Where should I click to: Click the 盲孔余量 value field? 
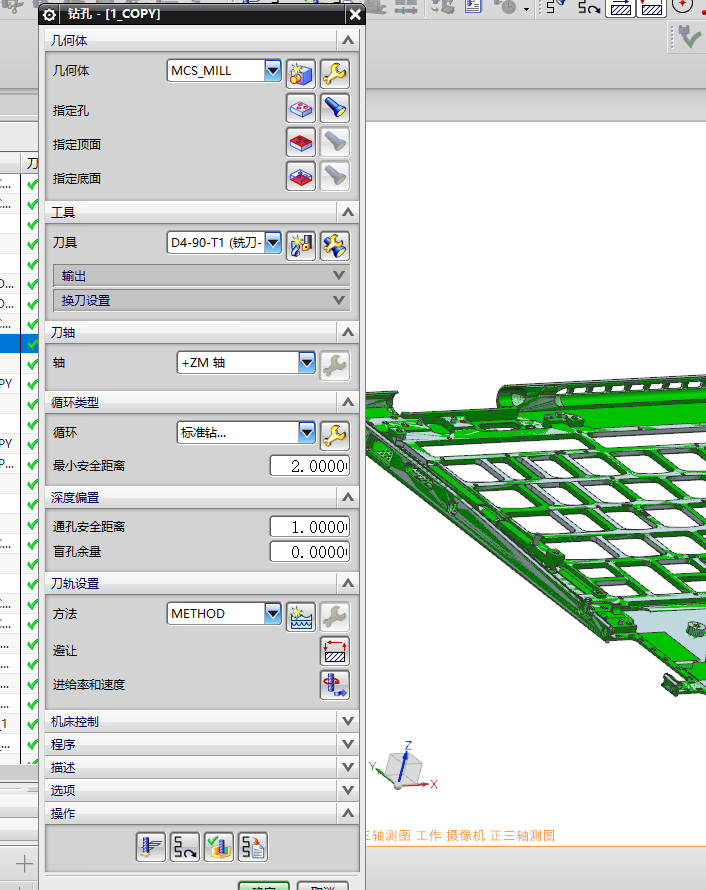tap(310, 552)
